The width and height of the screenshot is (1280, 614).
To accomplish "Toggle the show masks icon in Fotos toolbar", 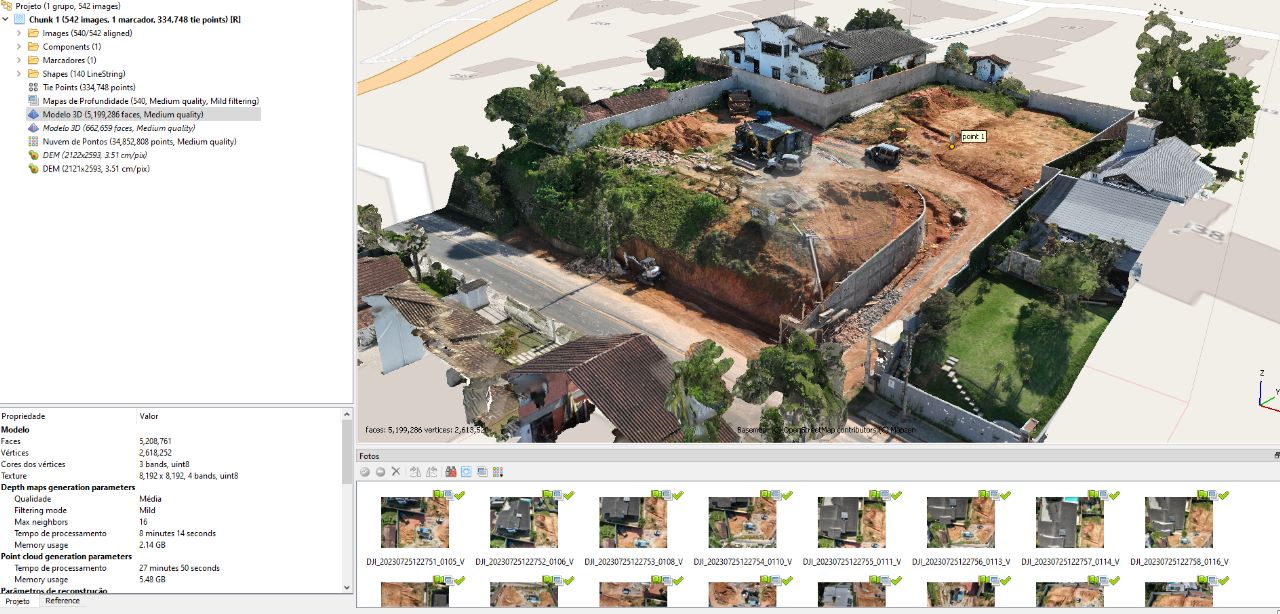I will (481, 471).
